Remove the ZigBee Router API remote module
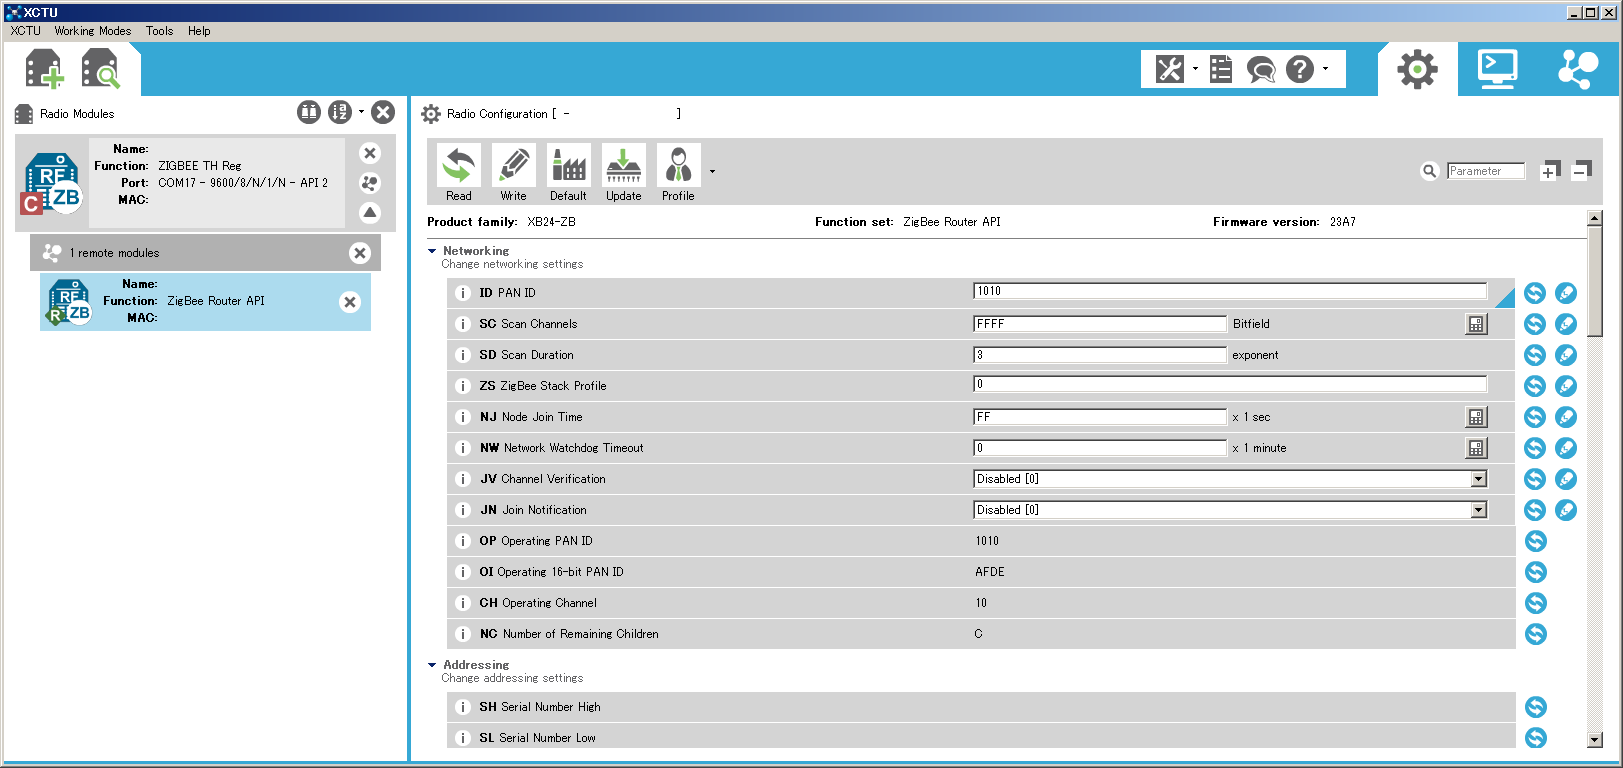The image size is (1623, 768). (x=350, y=302)
